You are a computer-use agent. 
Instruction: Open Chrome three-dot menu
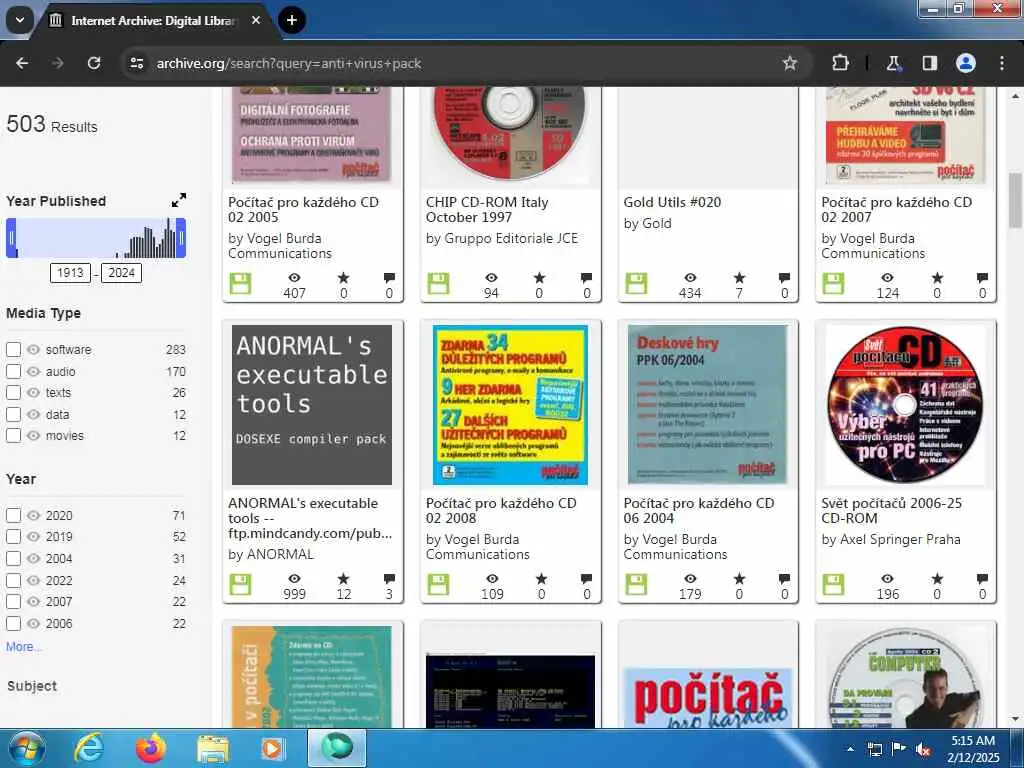(x=1002, y=63)
